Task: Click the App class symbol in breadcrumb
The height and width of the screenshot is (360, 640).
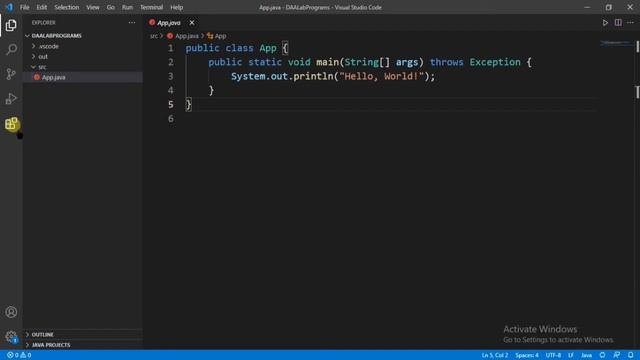Action: coord(217,36)
